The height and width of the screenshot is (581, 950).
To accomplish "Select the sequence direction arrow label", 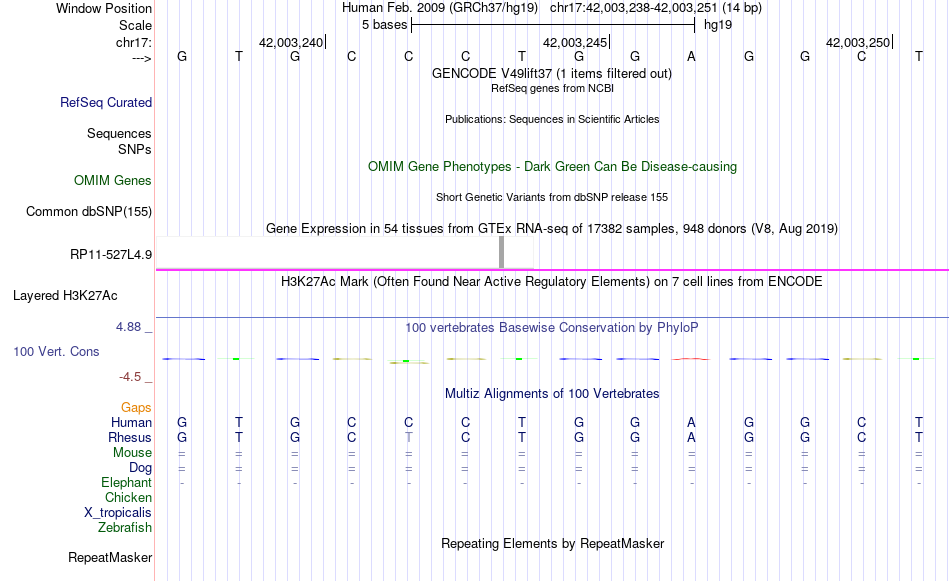I will pyautogui.click(x=142, y=58).
